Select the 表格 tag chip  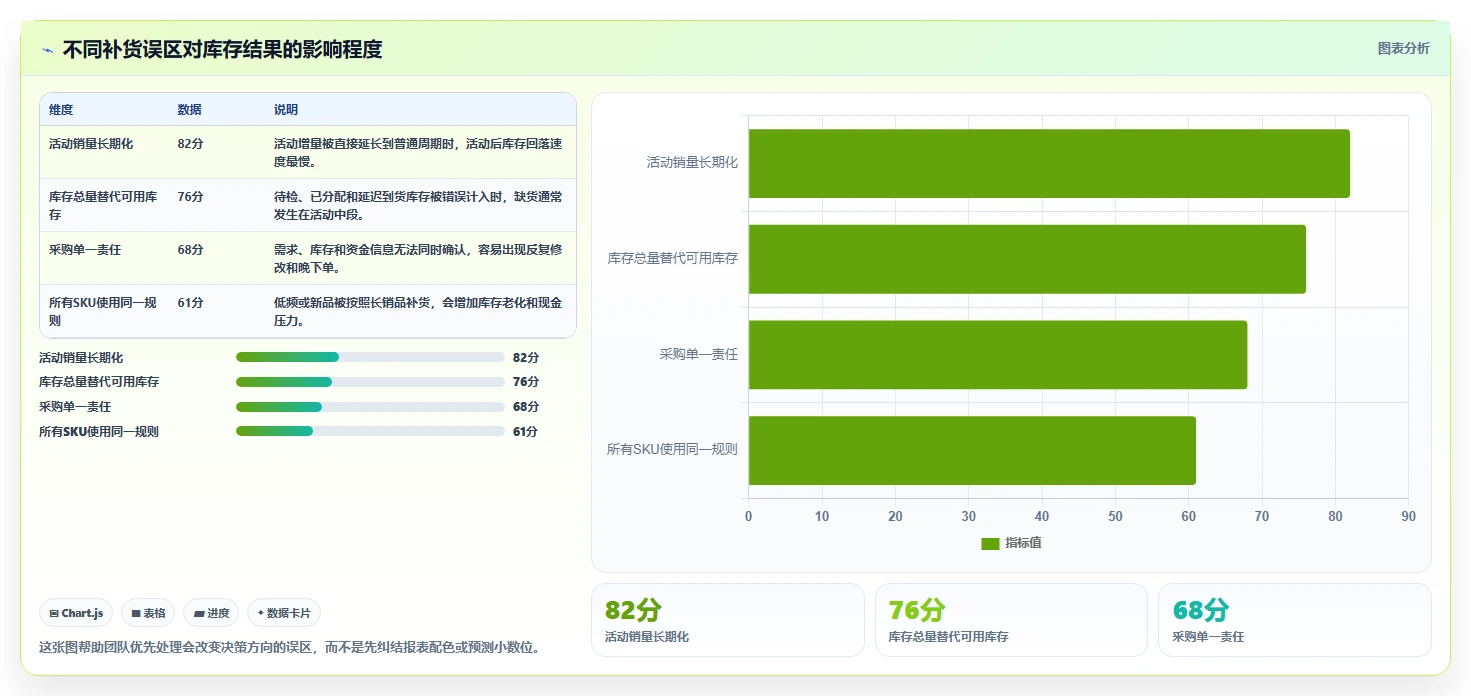point(148,613)
